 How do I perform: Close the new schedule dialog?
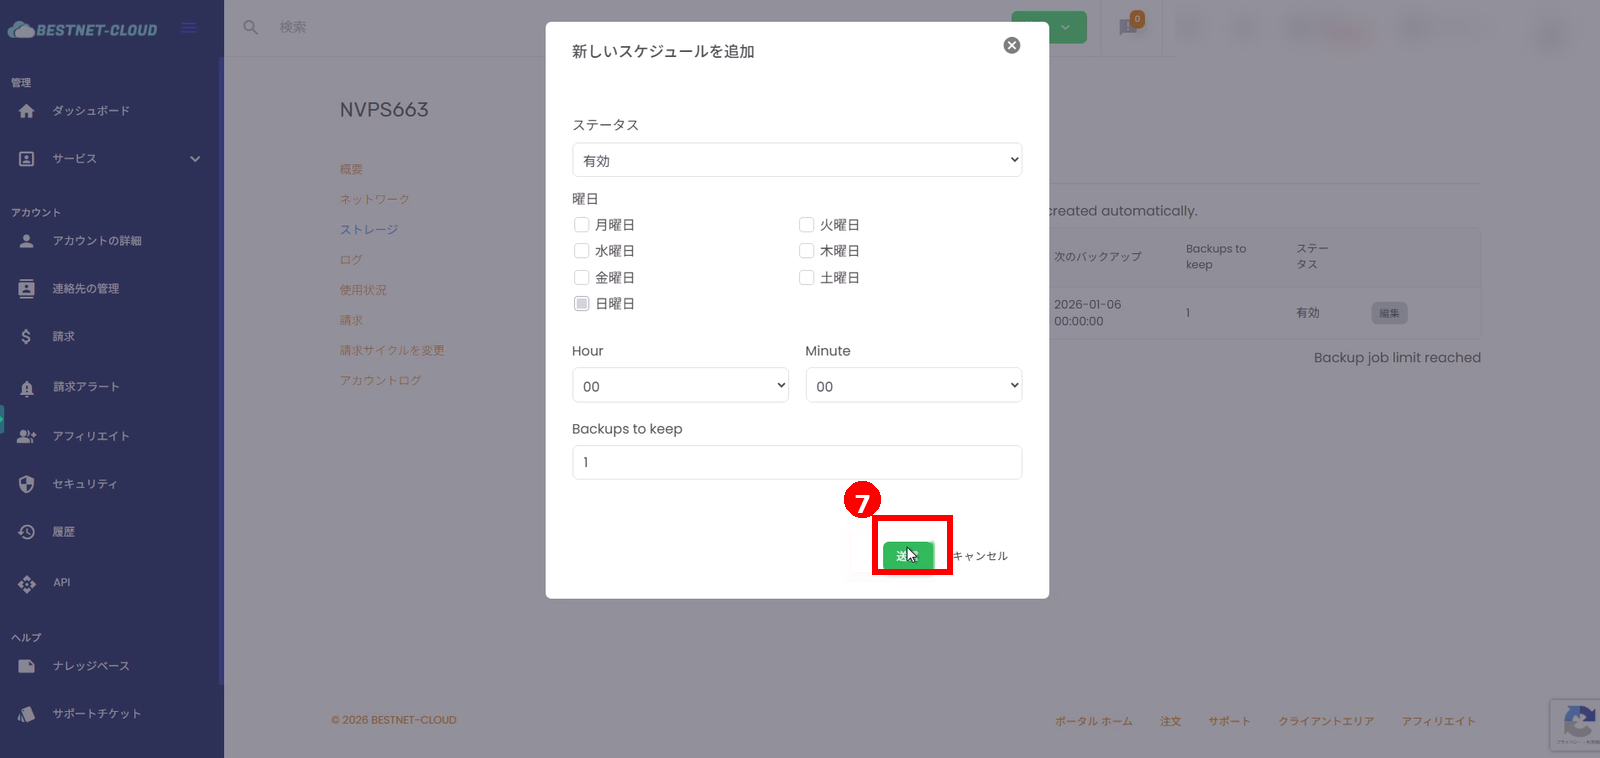click(1011, 46)
